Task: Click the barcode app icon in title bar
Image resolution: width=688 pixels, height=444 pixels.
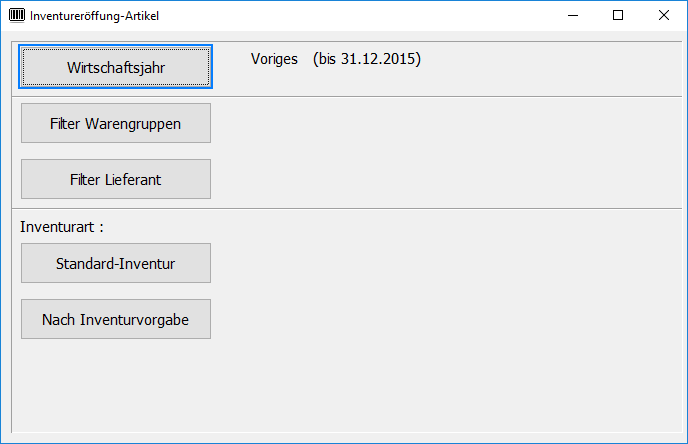Action: [x=16, y=15]
